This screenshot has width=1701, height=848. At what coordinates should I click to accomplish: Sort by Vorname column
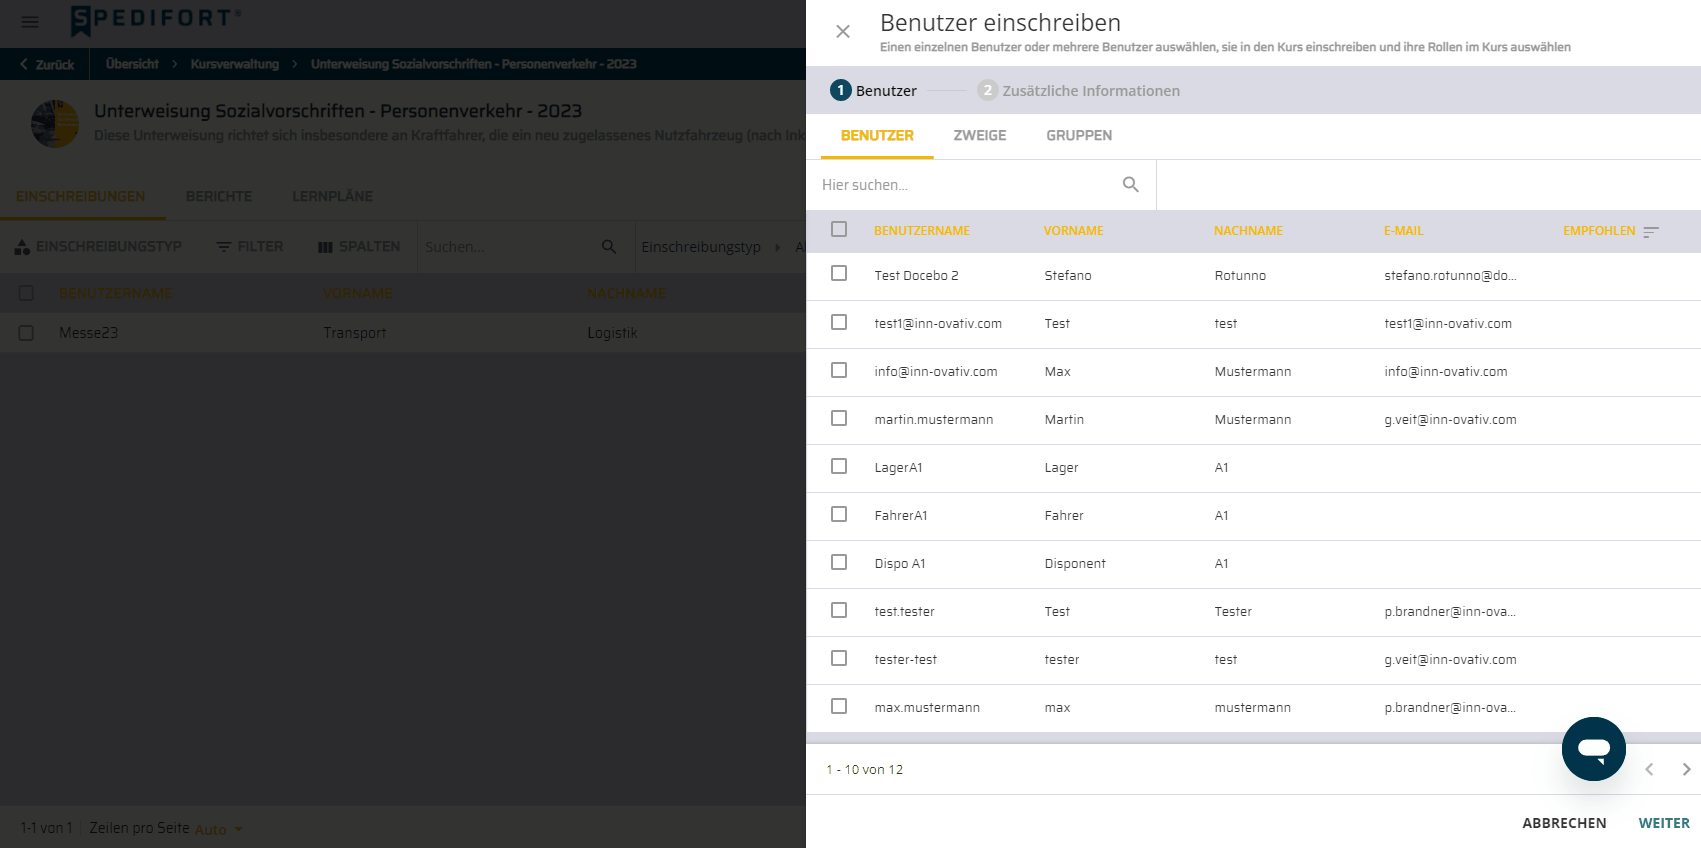(x=1073, y=231)
